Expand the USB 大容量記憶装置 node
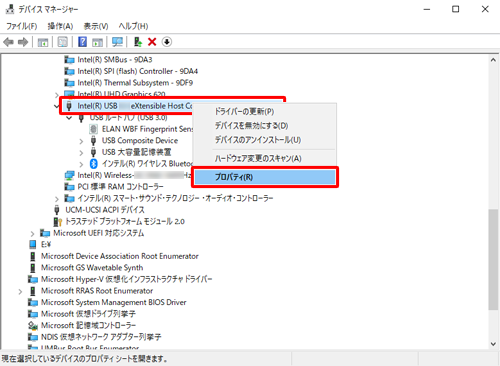This screenshot has height=366, width=500. coord(81,153)
